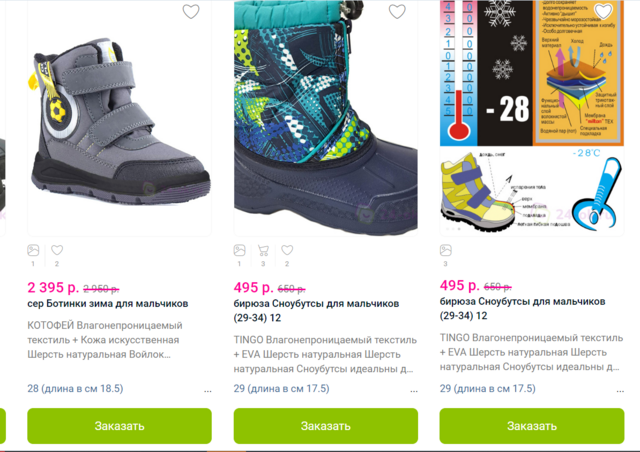Open grey Kotofey boot product image

click(x=119, y=118)
